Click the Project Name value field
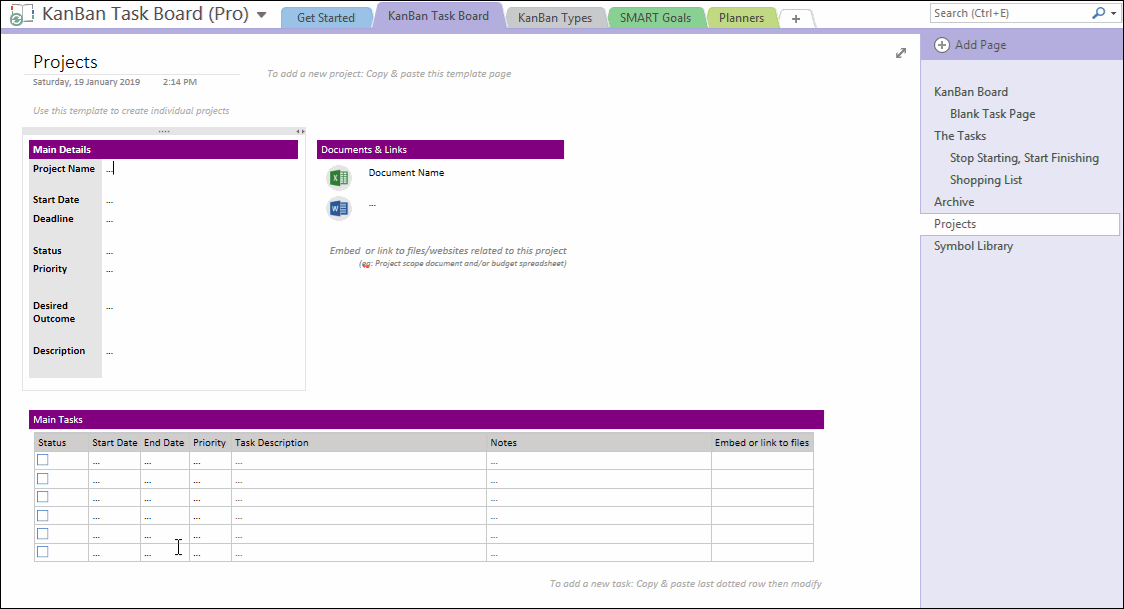The height and width of the screenshot is (609, 1124). tap(200, 169)
